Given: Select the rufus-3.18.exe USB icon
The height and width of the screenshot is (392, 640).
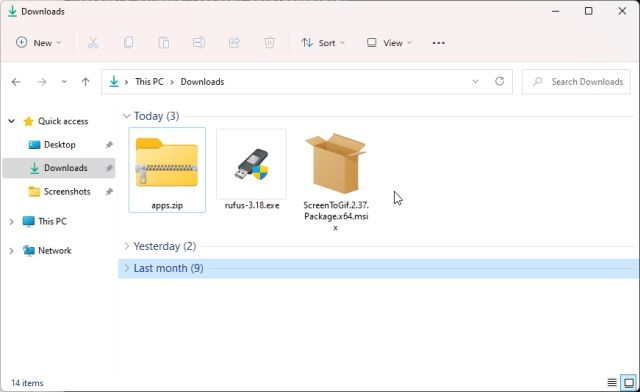Looking at the screenshot, I should coord(251,164).
